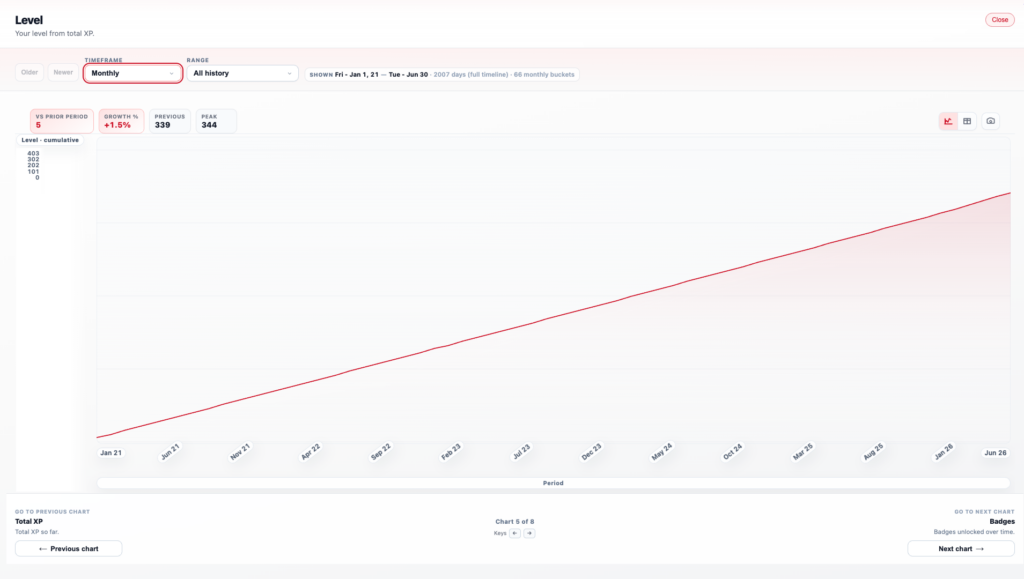Go to Next chart
The image size is (1024, 579).
pyautogui.click(x=961, y=548)
